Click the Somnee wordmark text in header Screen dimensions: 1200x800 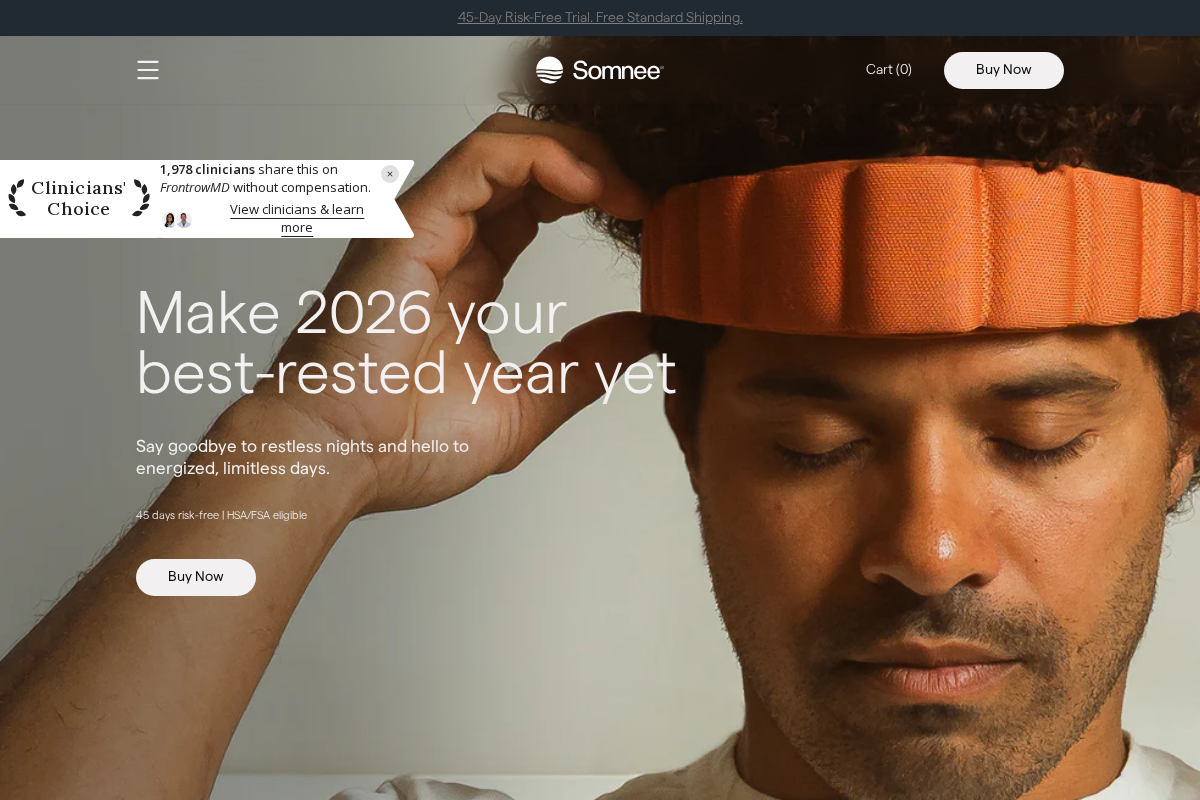coord(618,71)
